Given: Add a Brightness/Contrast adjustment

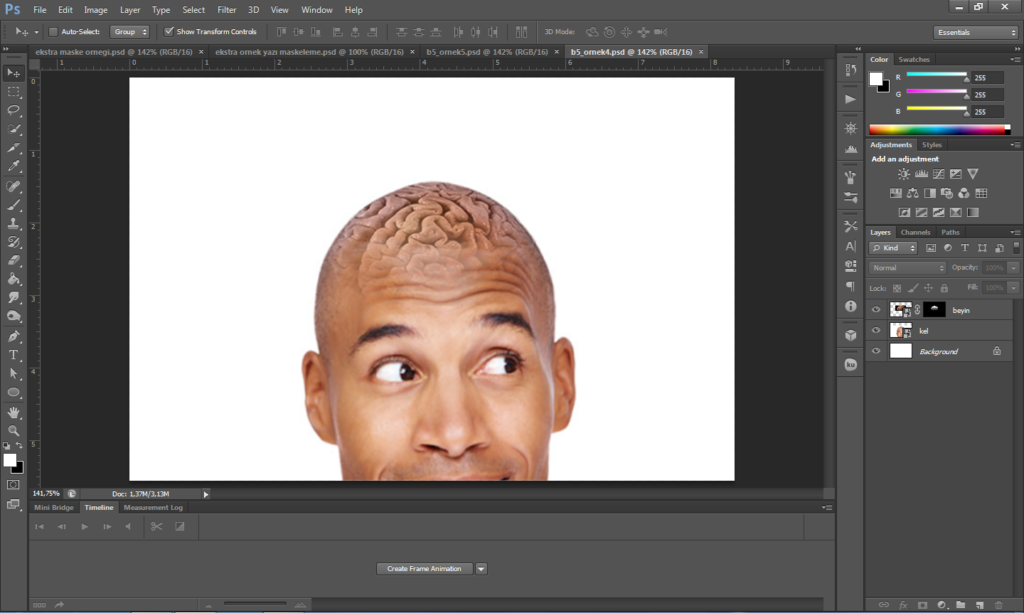Looking at the screenshot, I should (x=904, y=174).
